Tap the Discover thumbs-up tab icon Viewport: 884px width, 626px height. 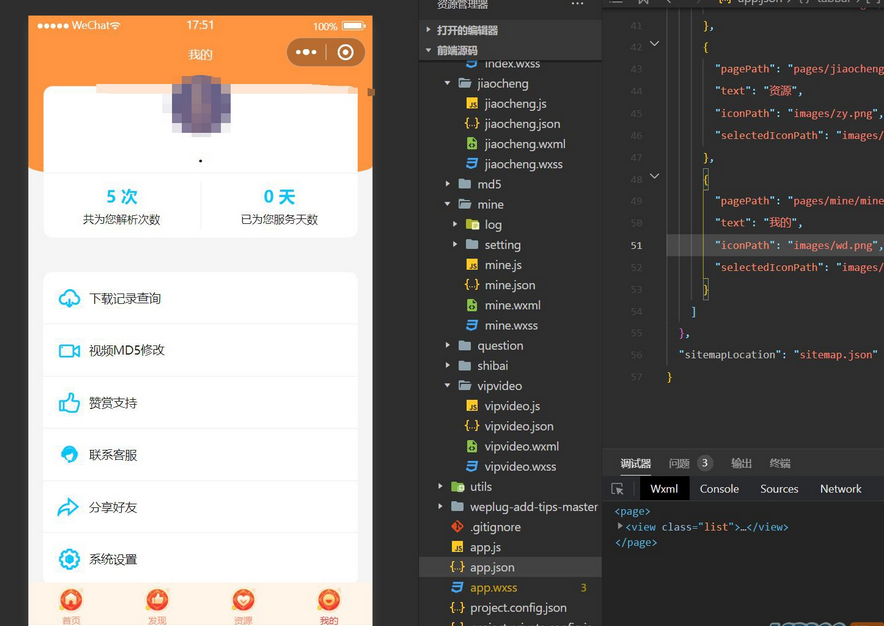pyautogui.click(x=157, y=600)
